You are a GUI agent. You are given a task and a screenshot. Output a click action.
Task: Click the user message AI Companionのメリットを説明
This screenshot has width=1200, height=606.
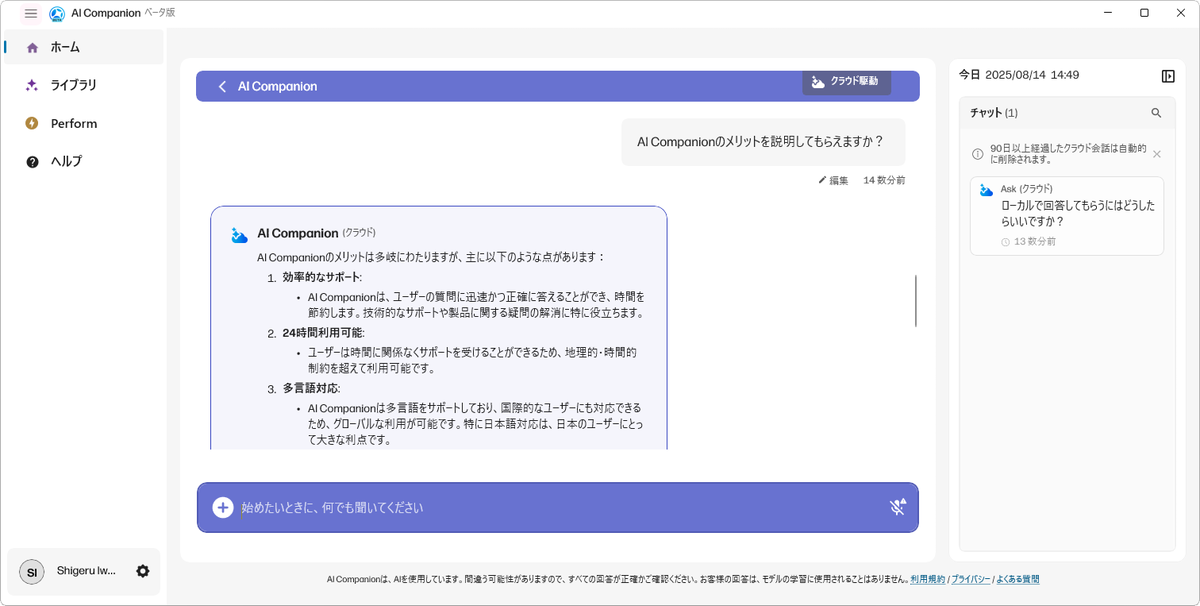(763, 142)
